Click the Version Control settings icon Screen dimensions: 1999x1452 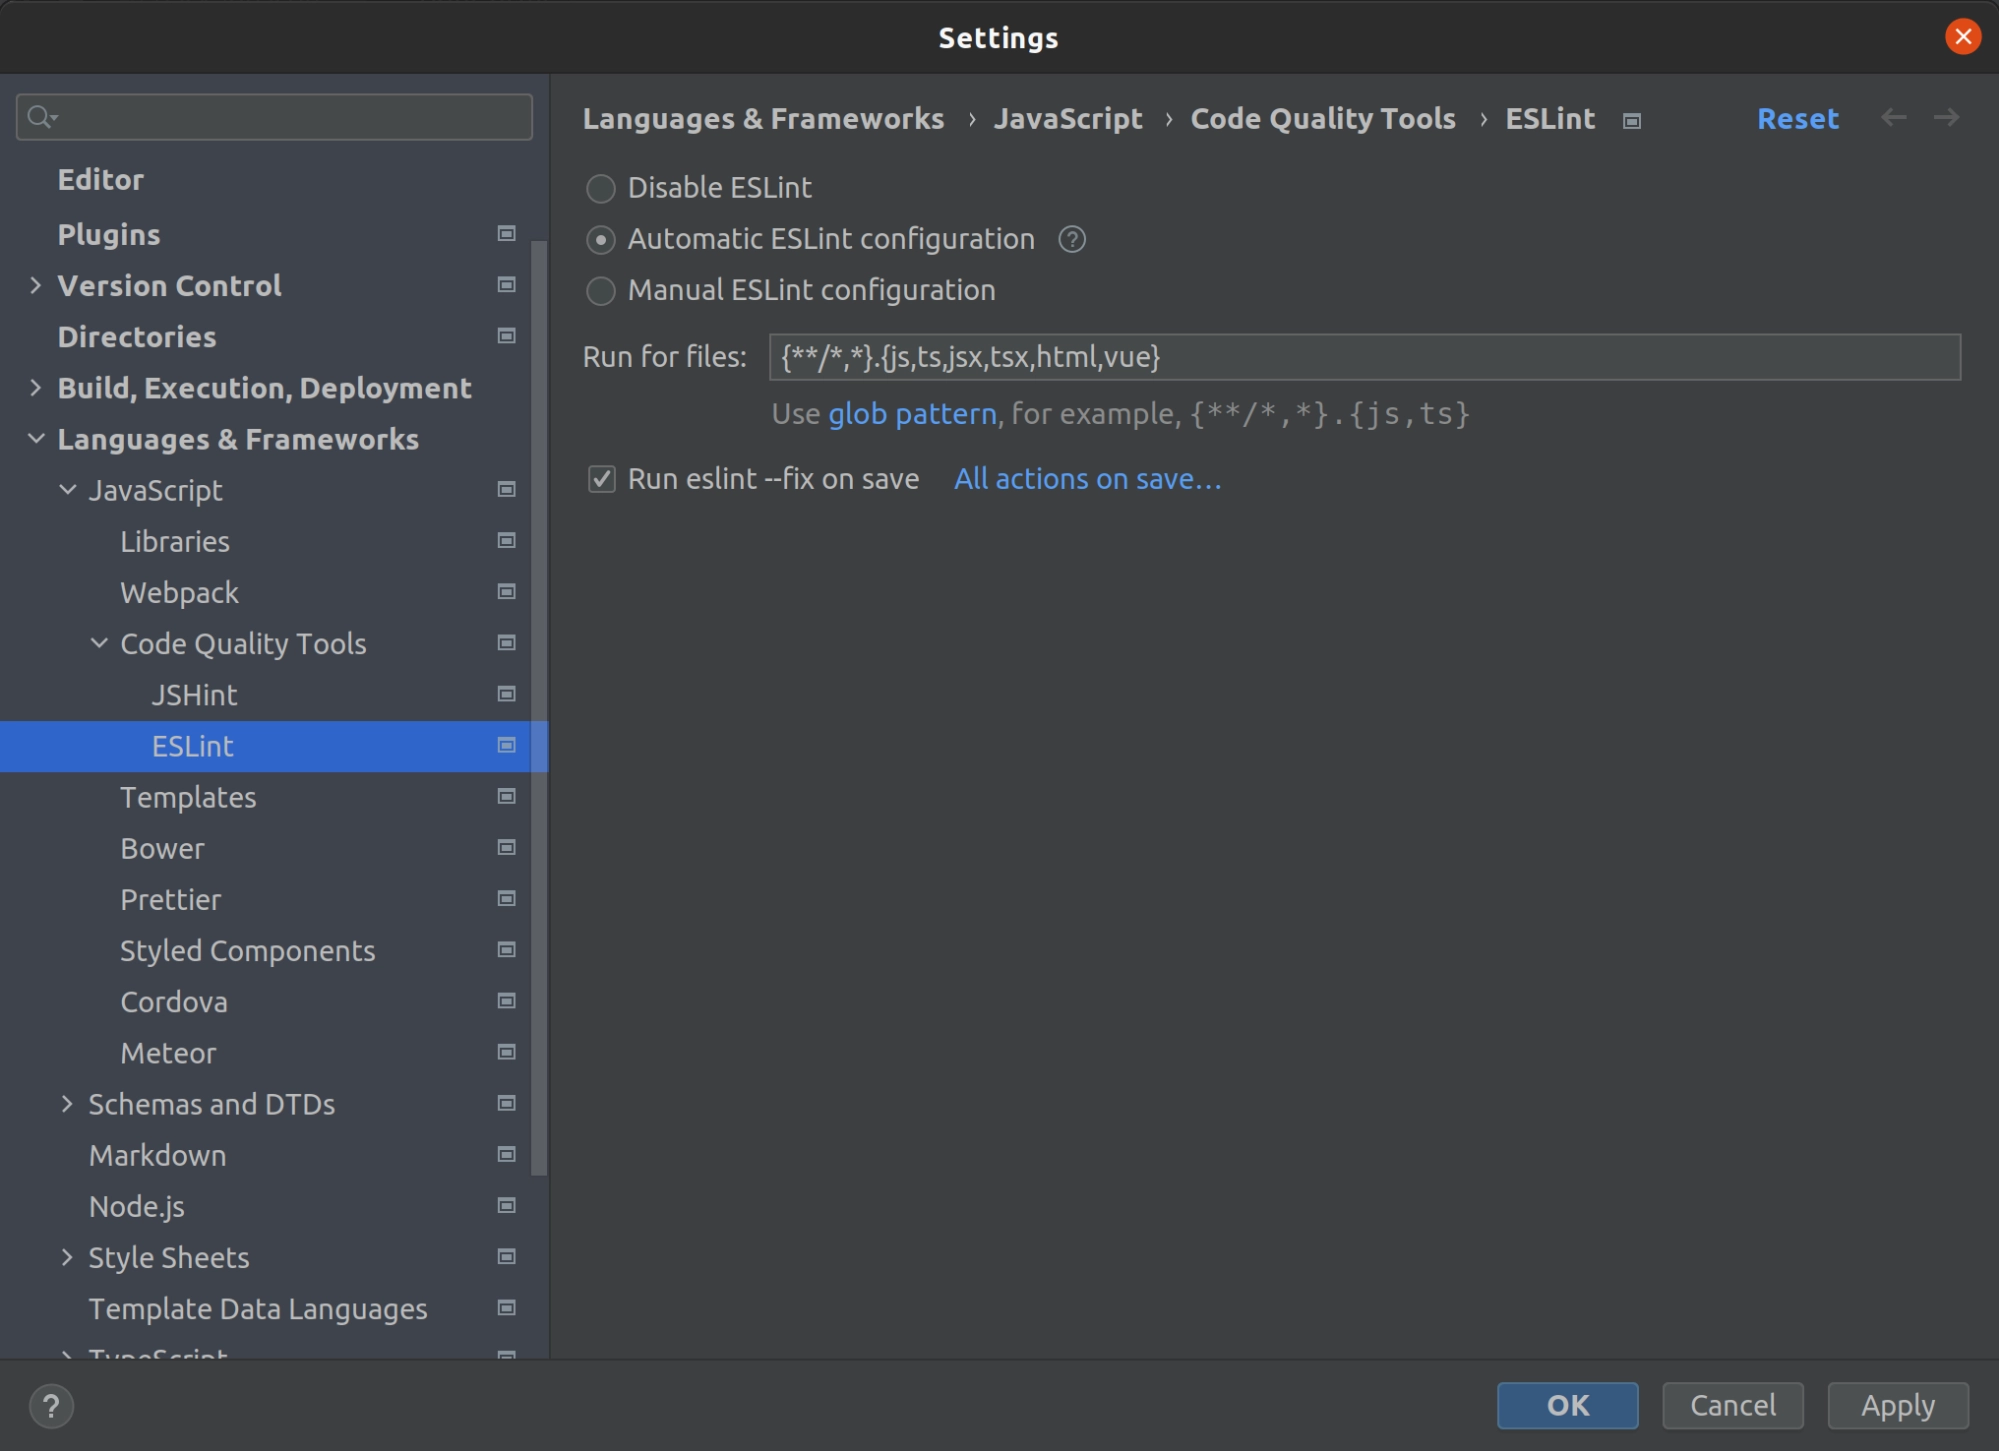[509, 285]
